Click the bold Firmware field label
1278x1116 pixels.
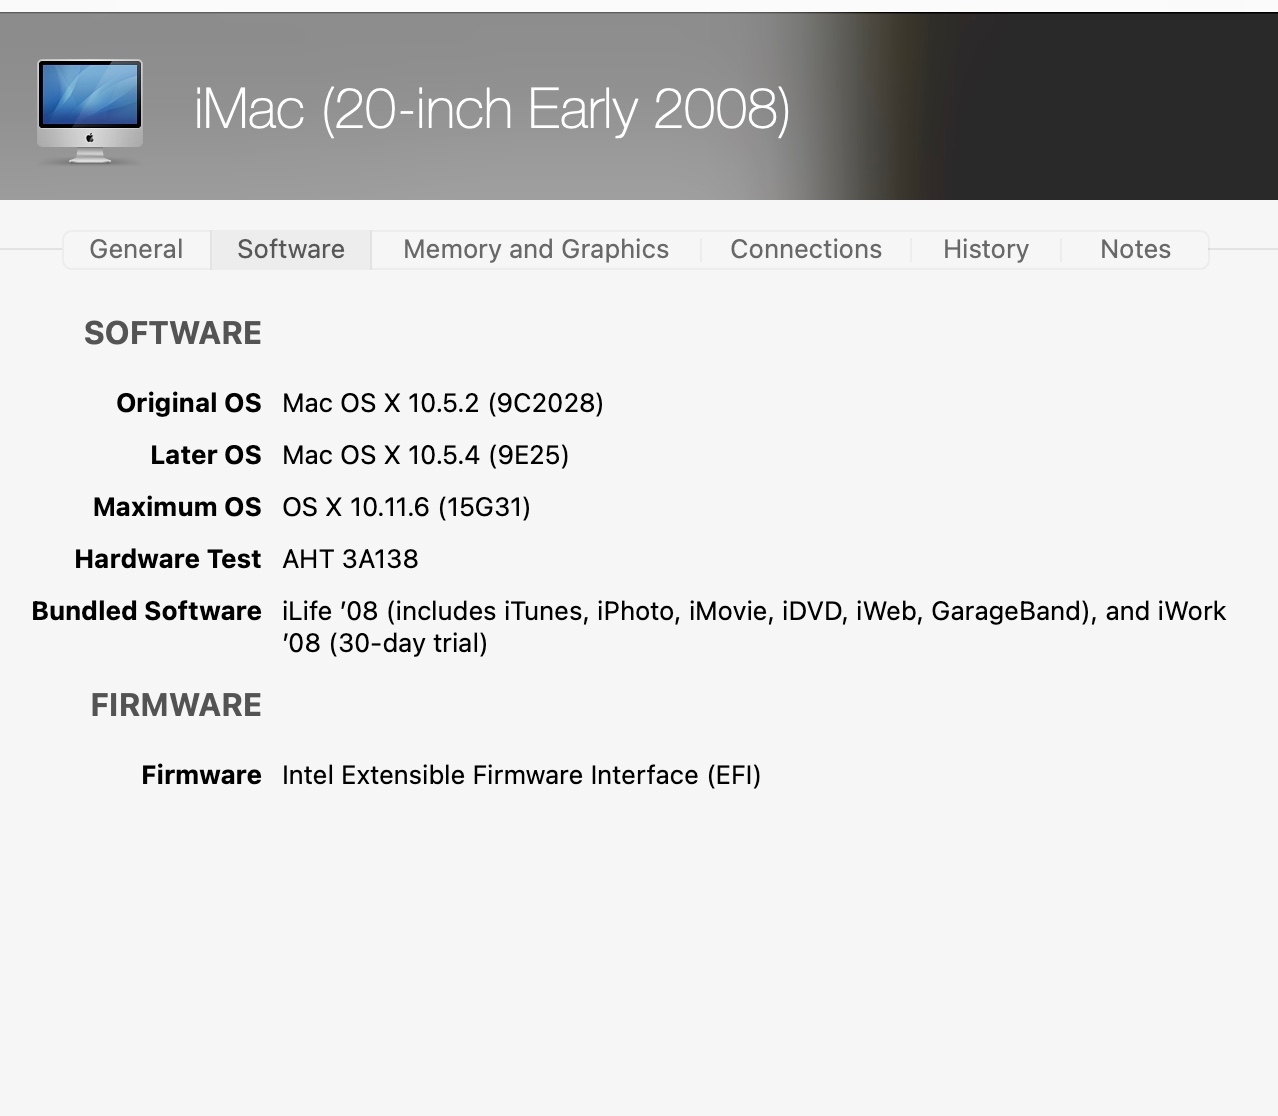(x=201, y=775)
